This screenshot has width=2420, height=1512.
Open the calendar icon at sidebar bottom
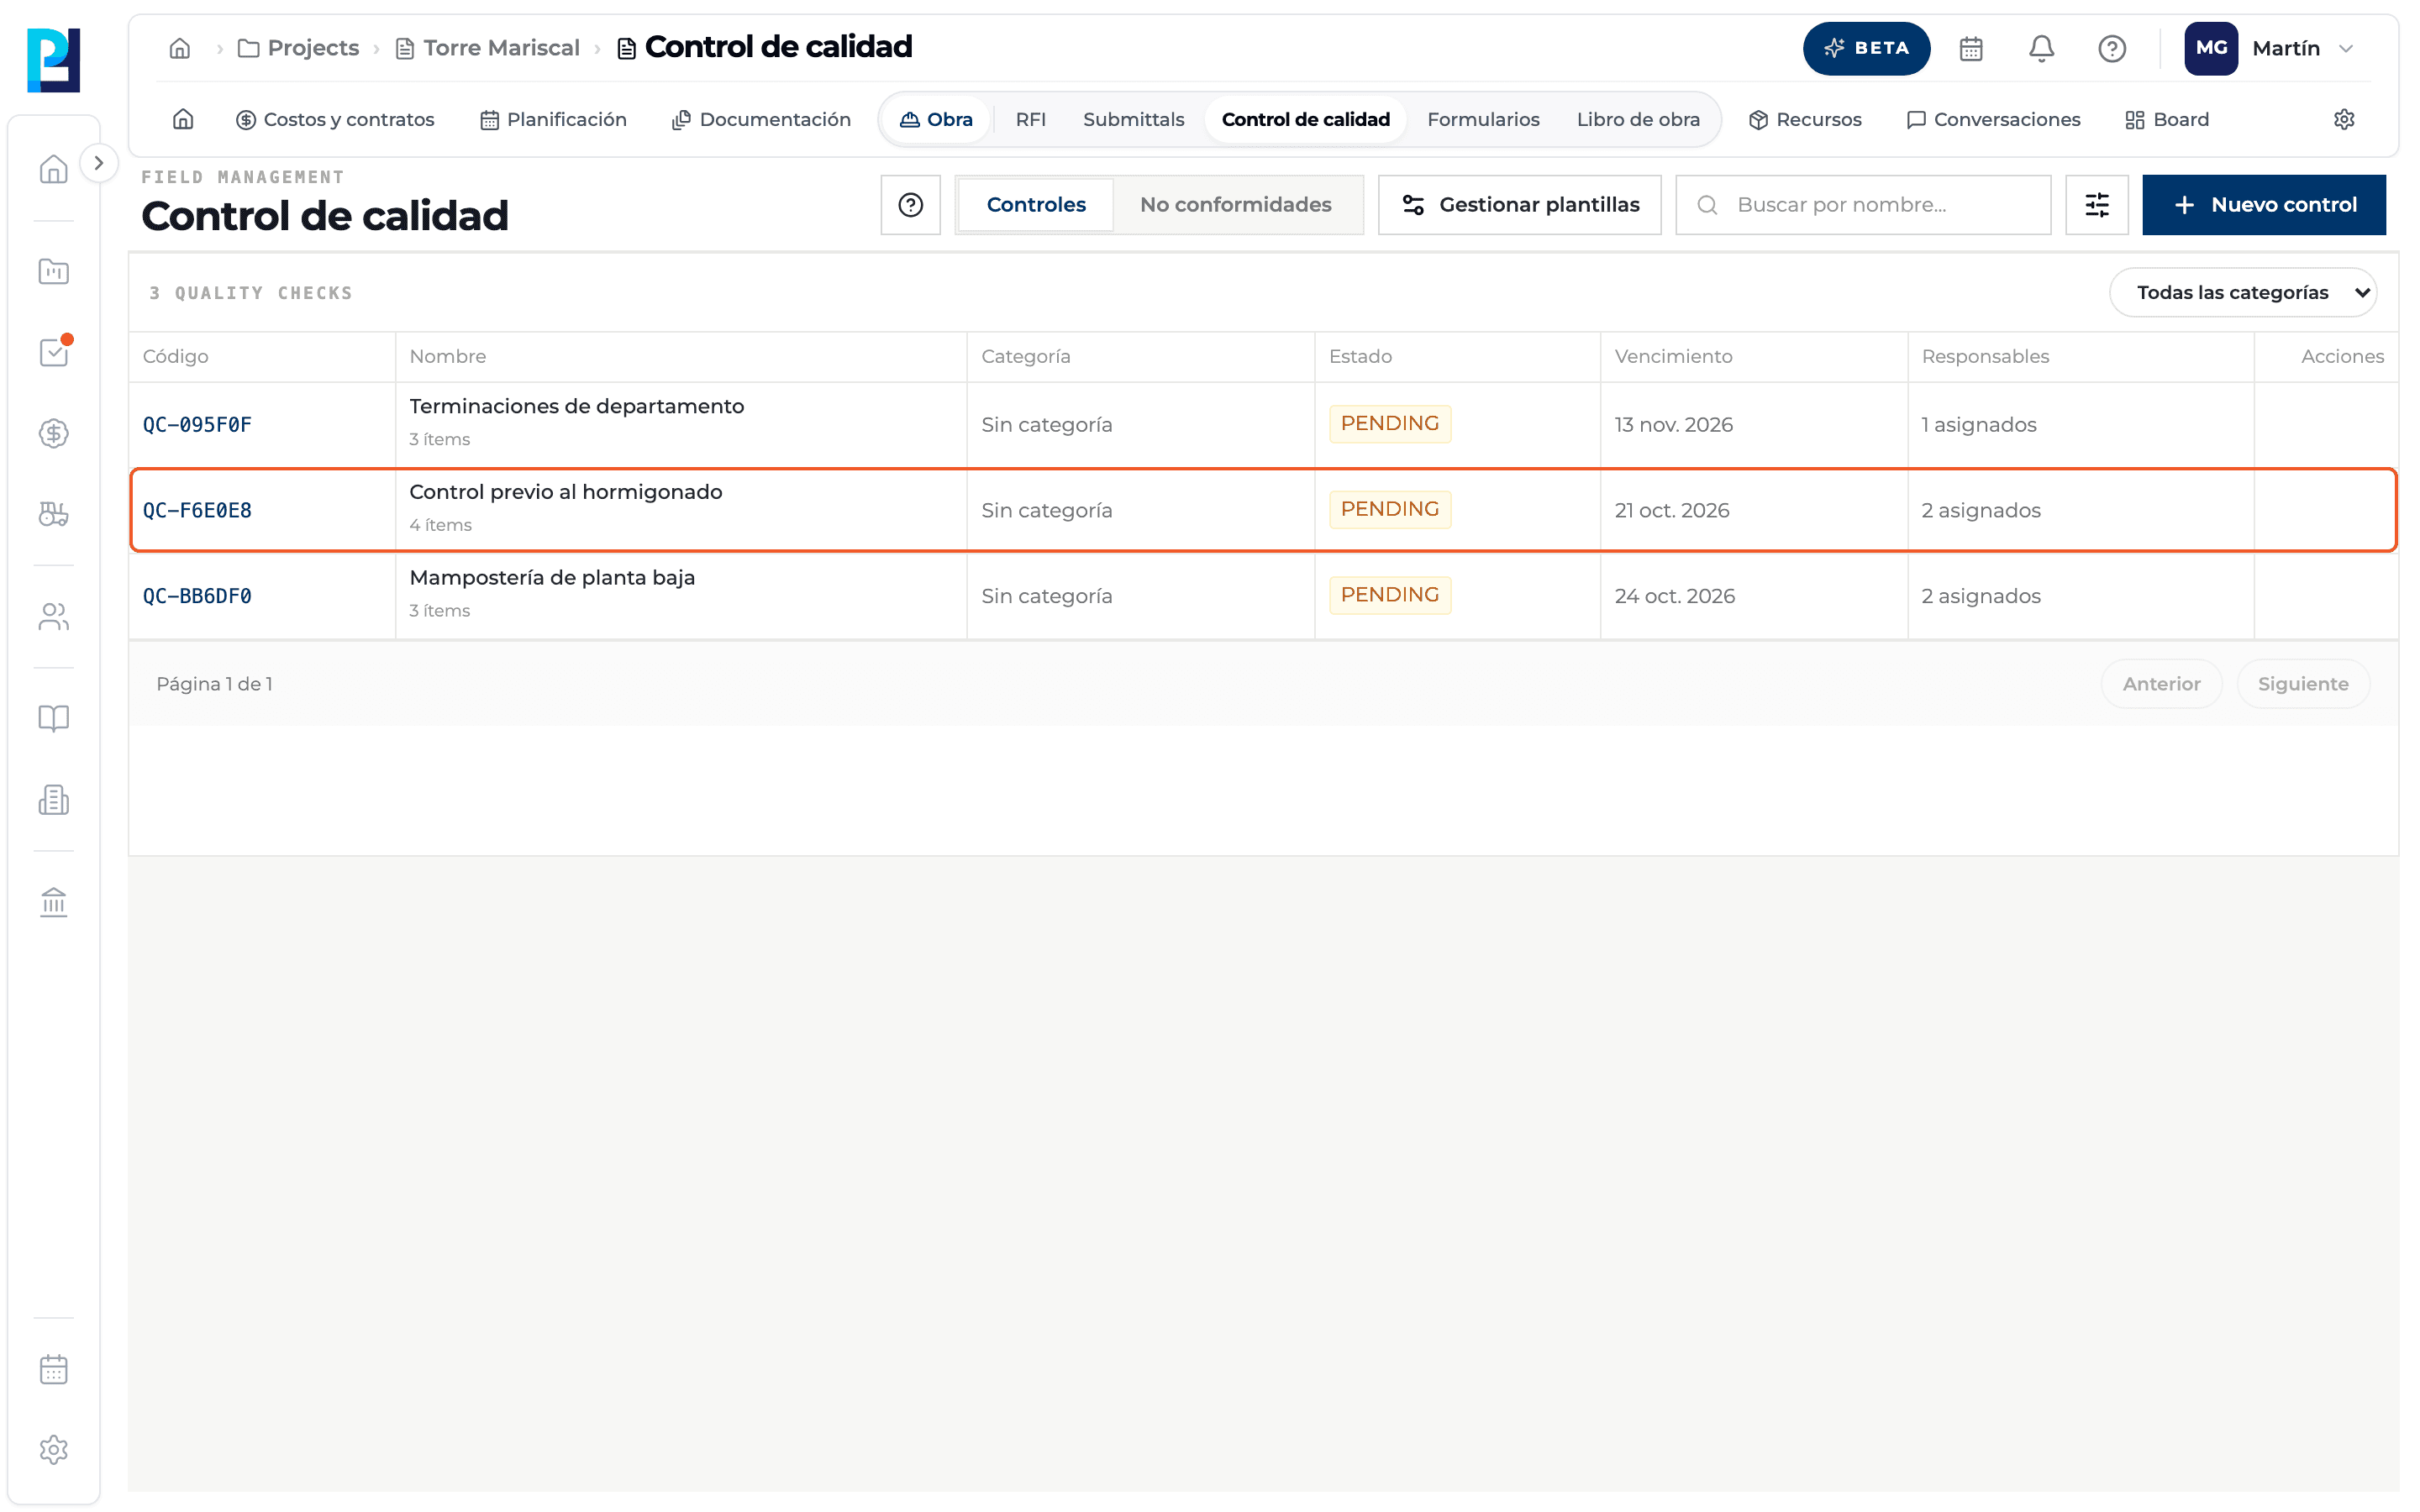[x=54, y=1369]
